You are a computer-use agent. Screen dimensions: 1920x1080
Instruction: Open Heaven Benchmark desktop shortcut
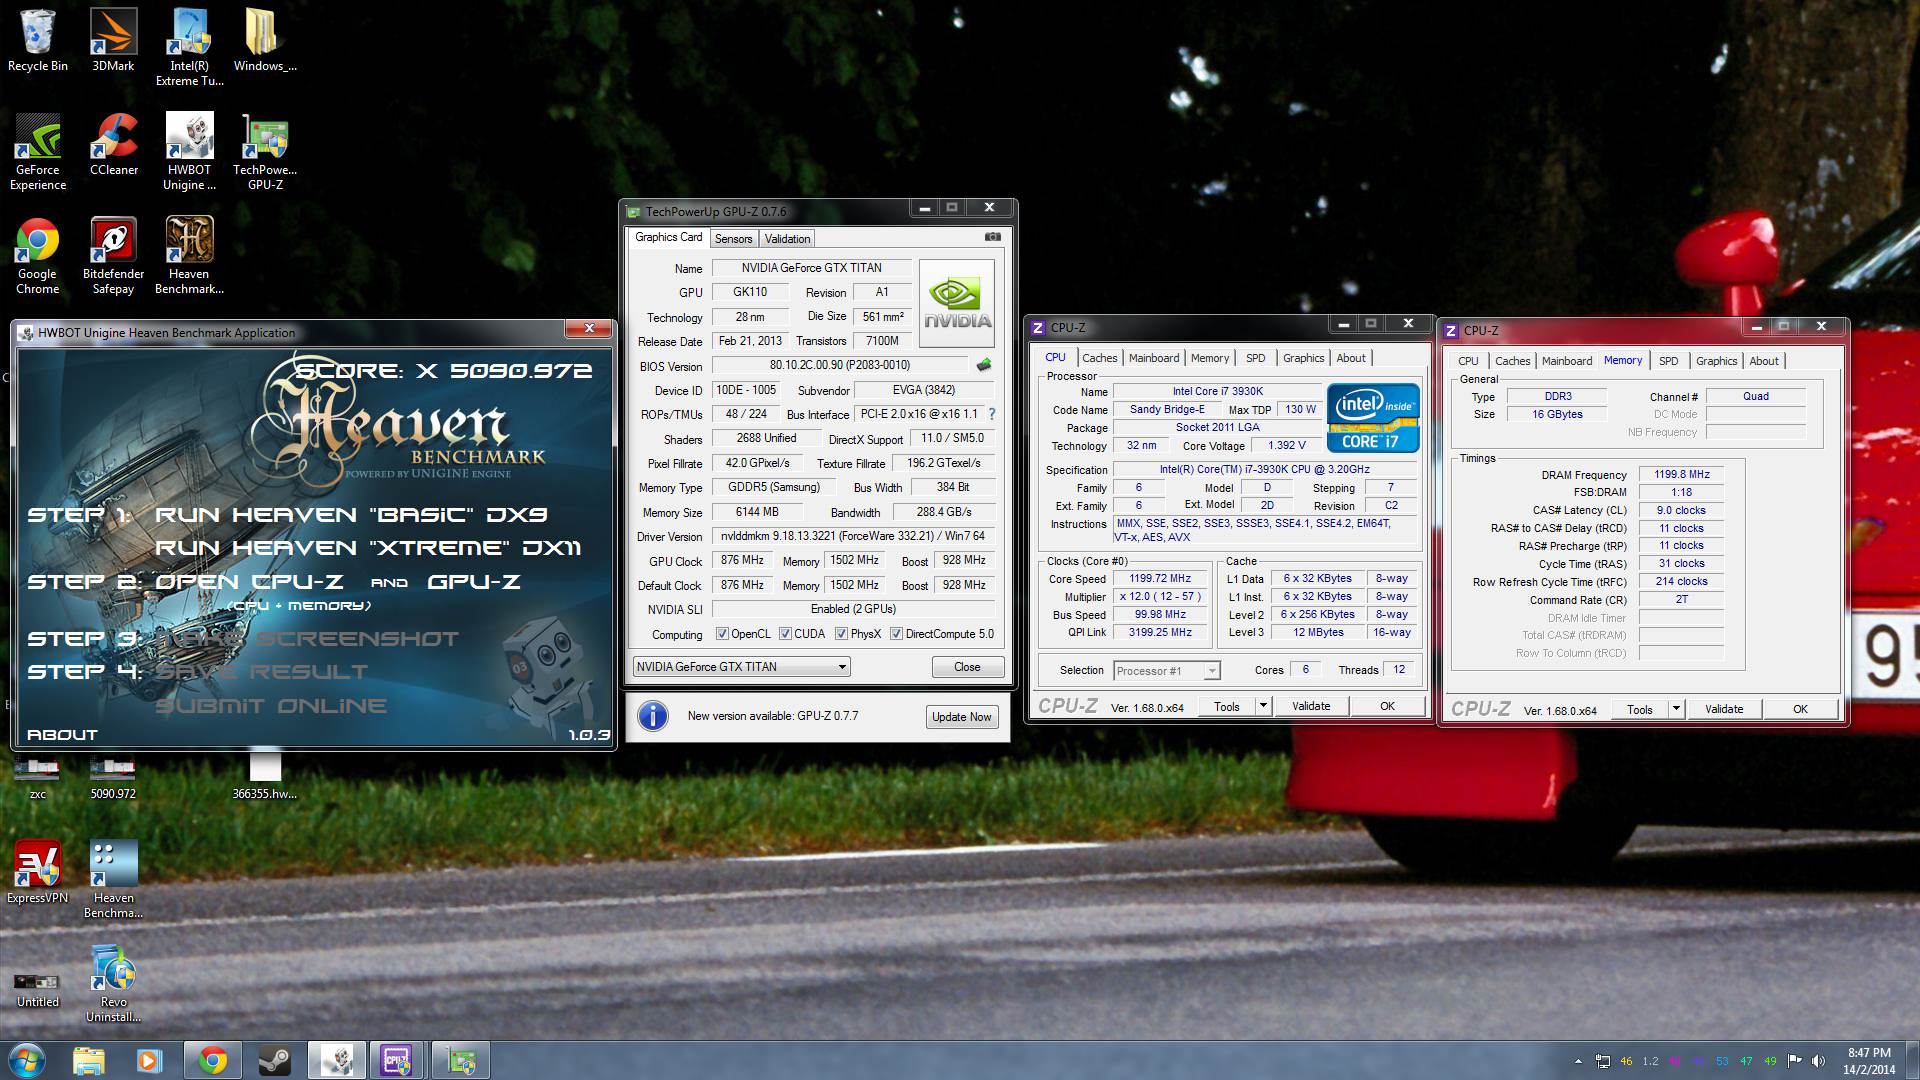(x=189, y=255)
